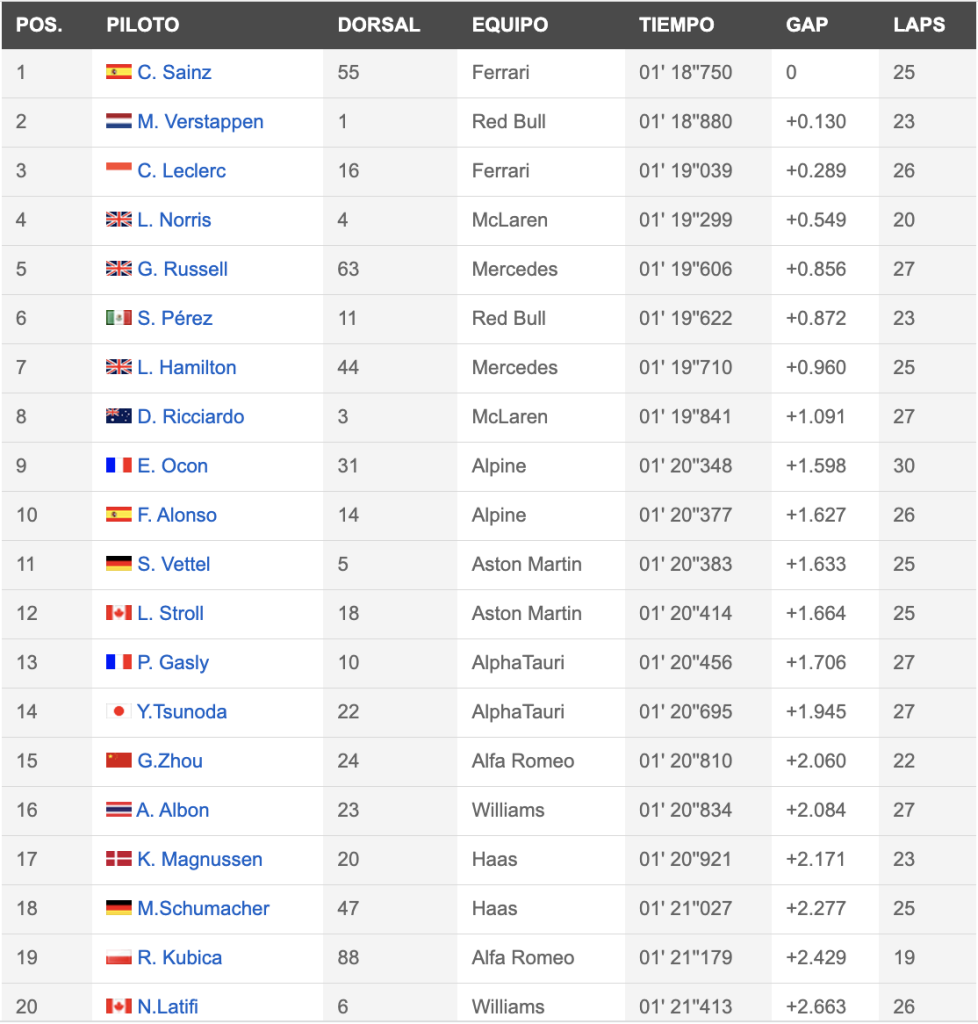Click the Monaco flag beside C. Leclerc

119,168
